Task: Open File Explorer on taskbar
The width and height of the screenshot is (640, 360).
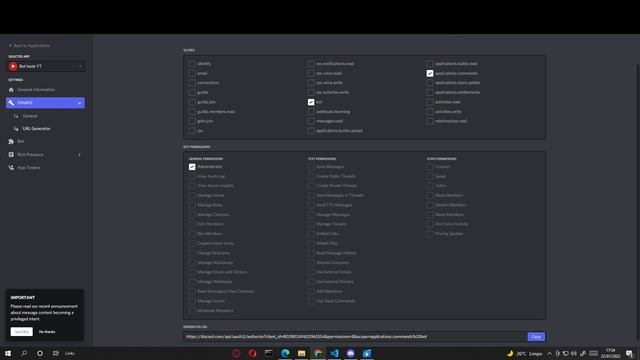Action: tap(302, 353)
